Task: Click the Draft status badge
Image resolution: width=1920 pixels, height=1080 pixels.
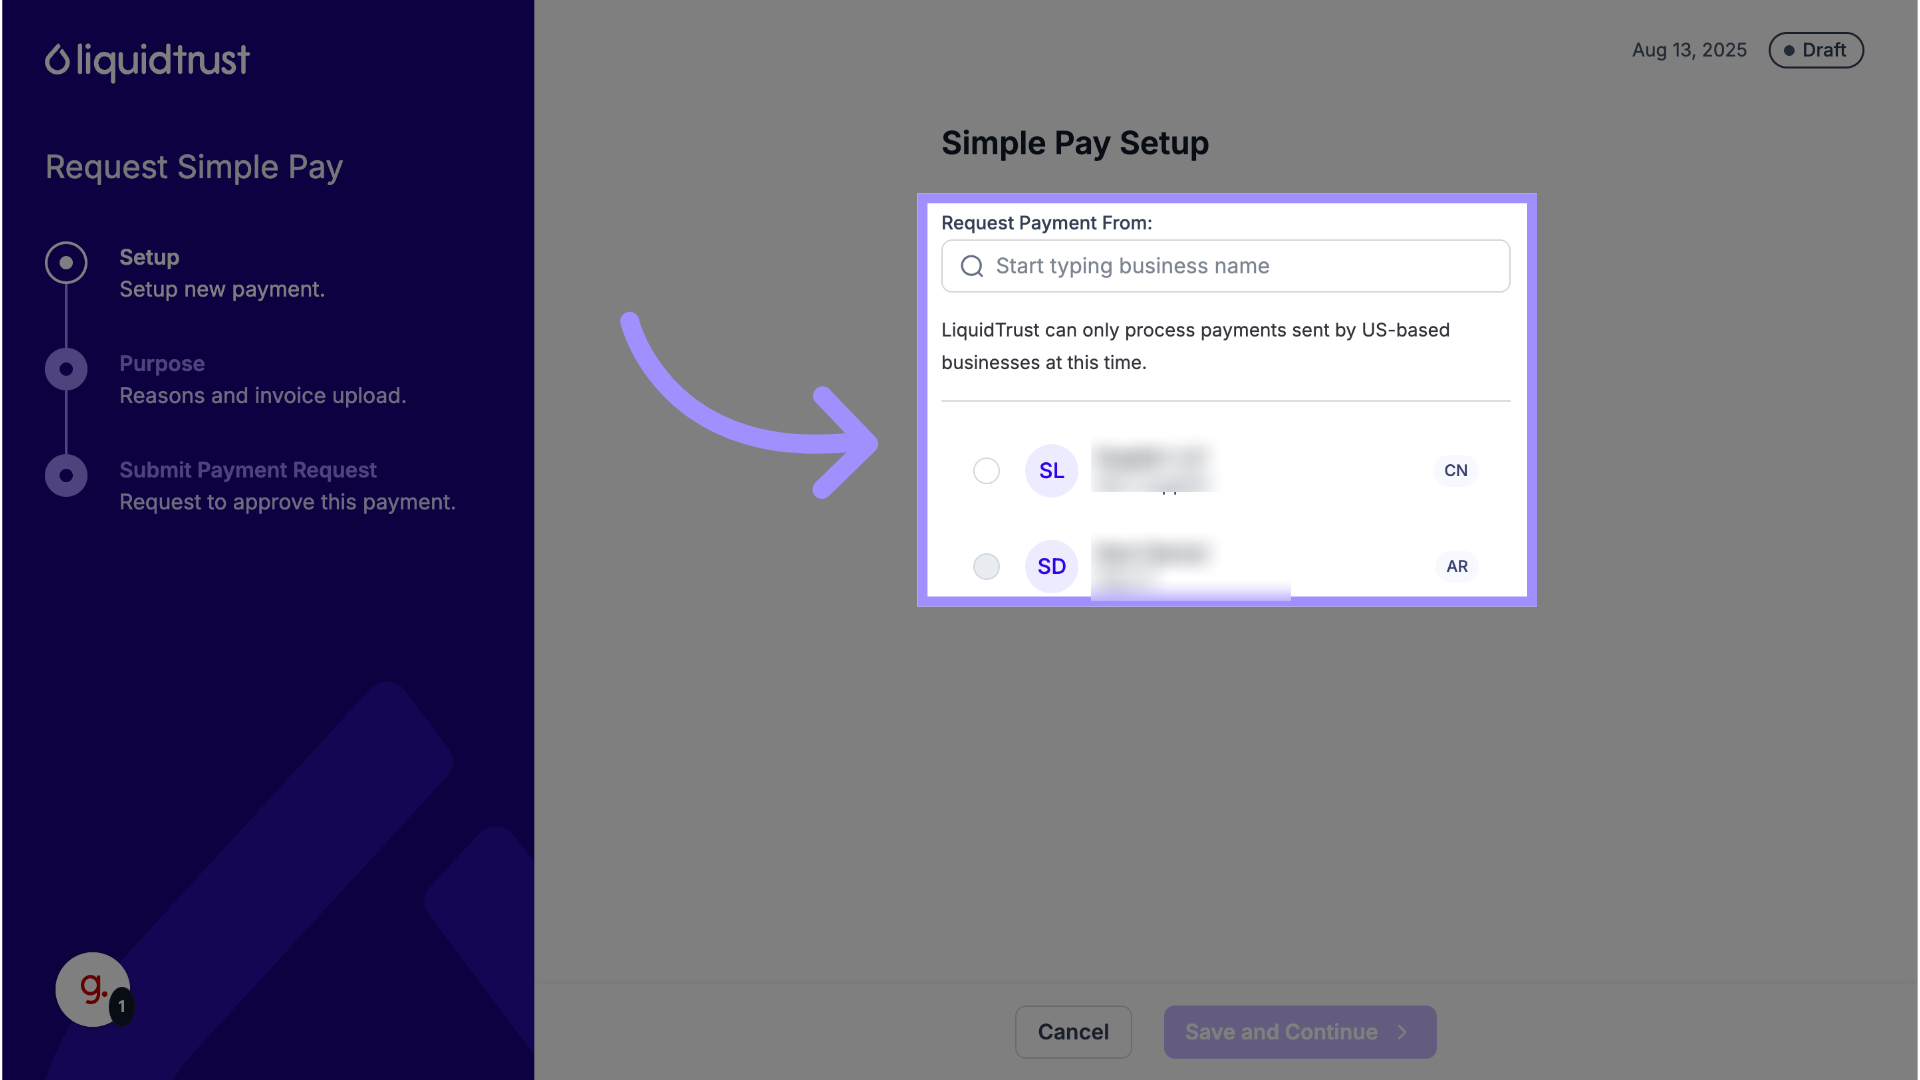Action: click(x=1815, y=50)
